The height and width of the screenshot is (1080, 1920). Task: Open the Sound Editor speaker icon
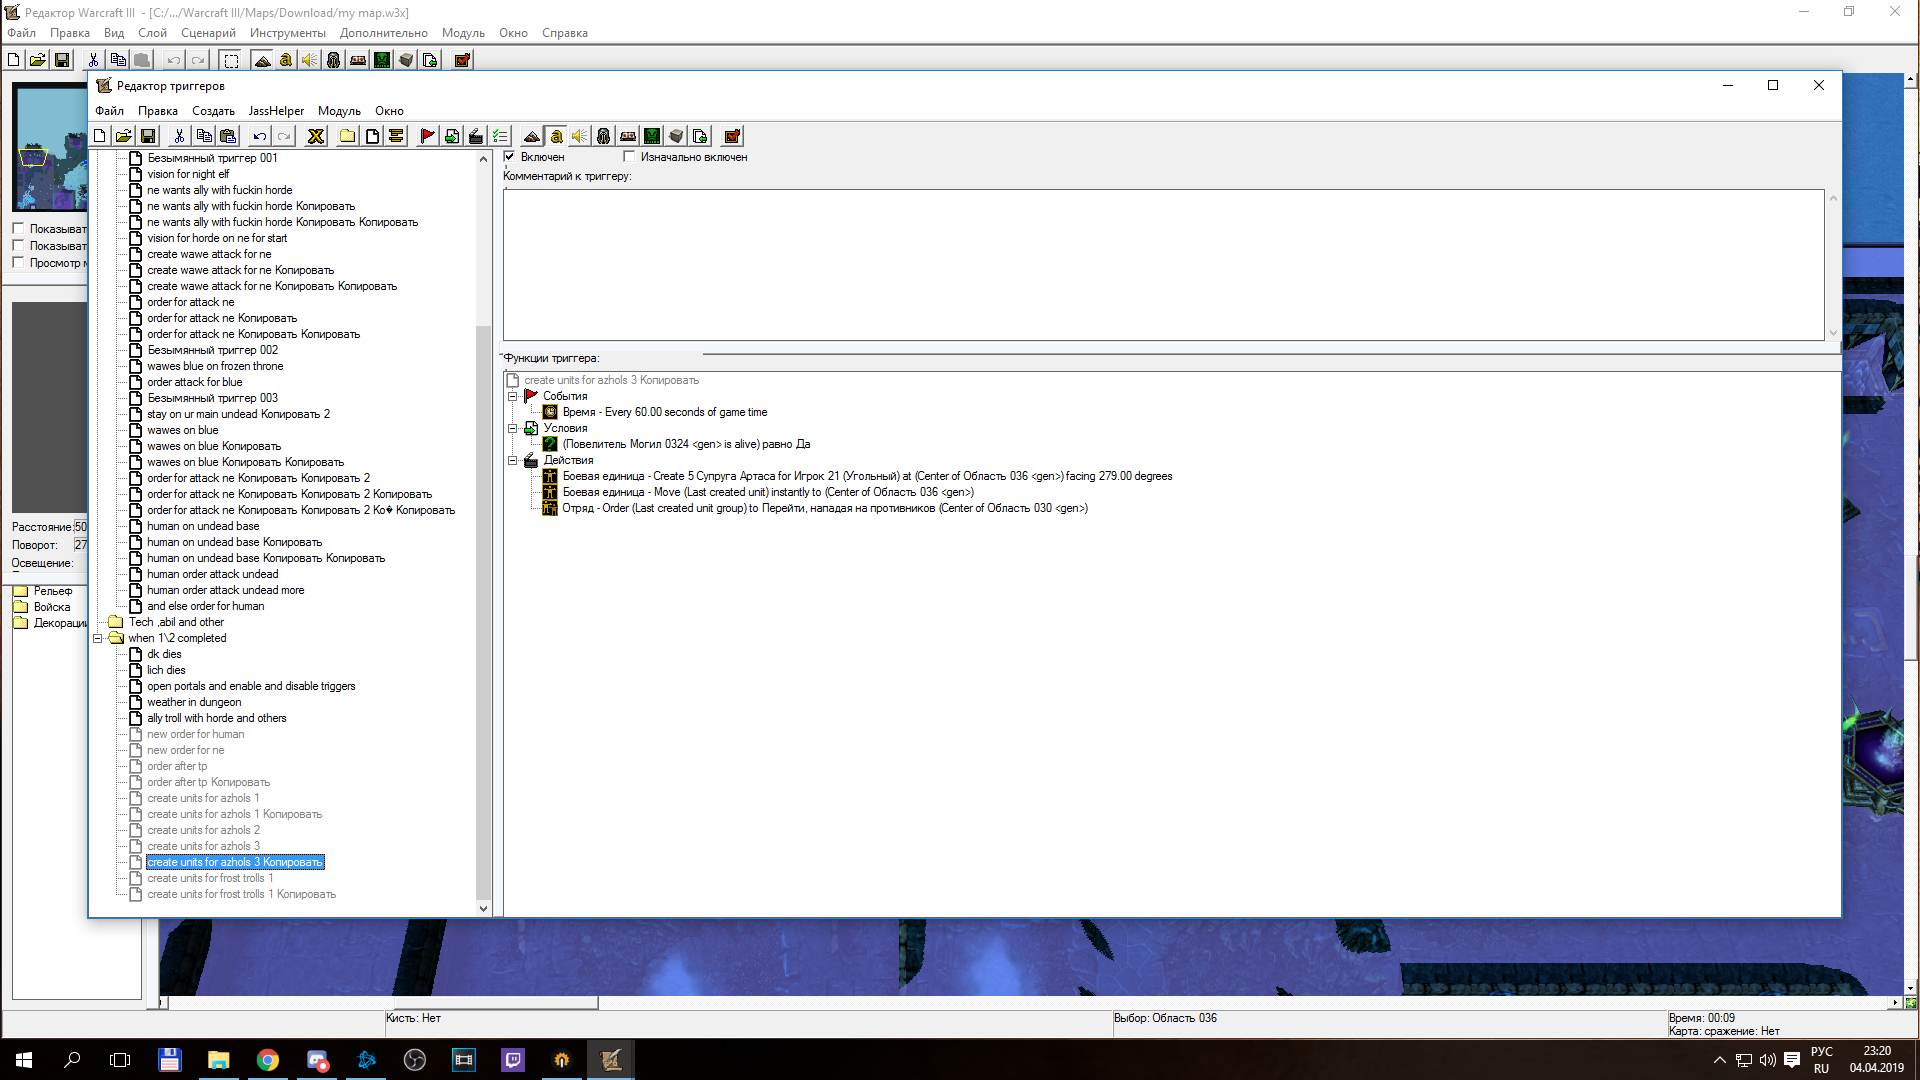pos(580,136)
